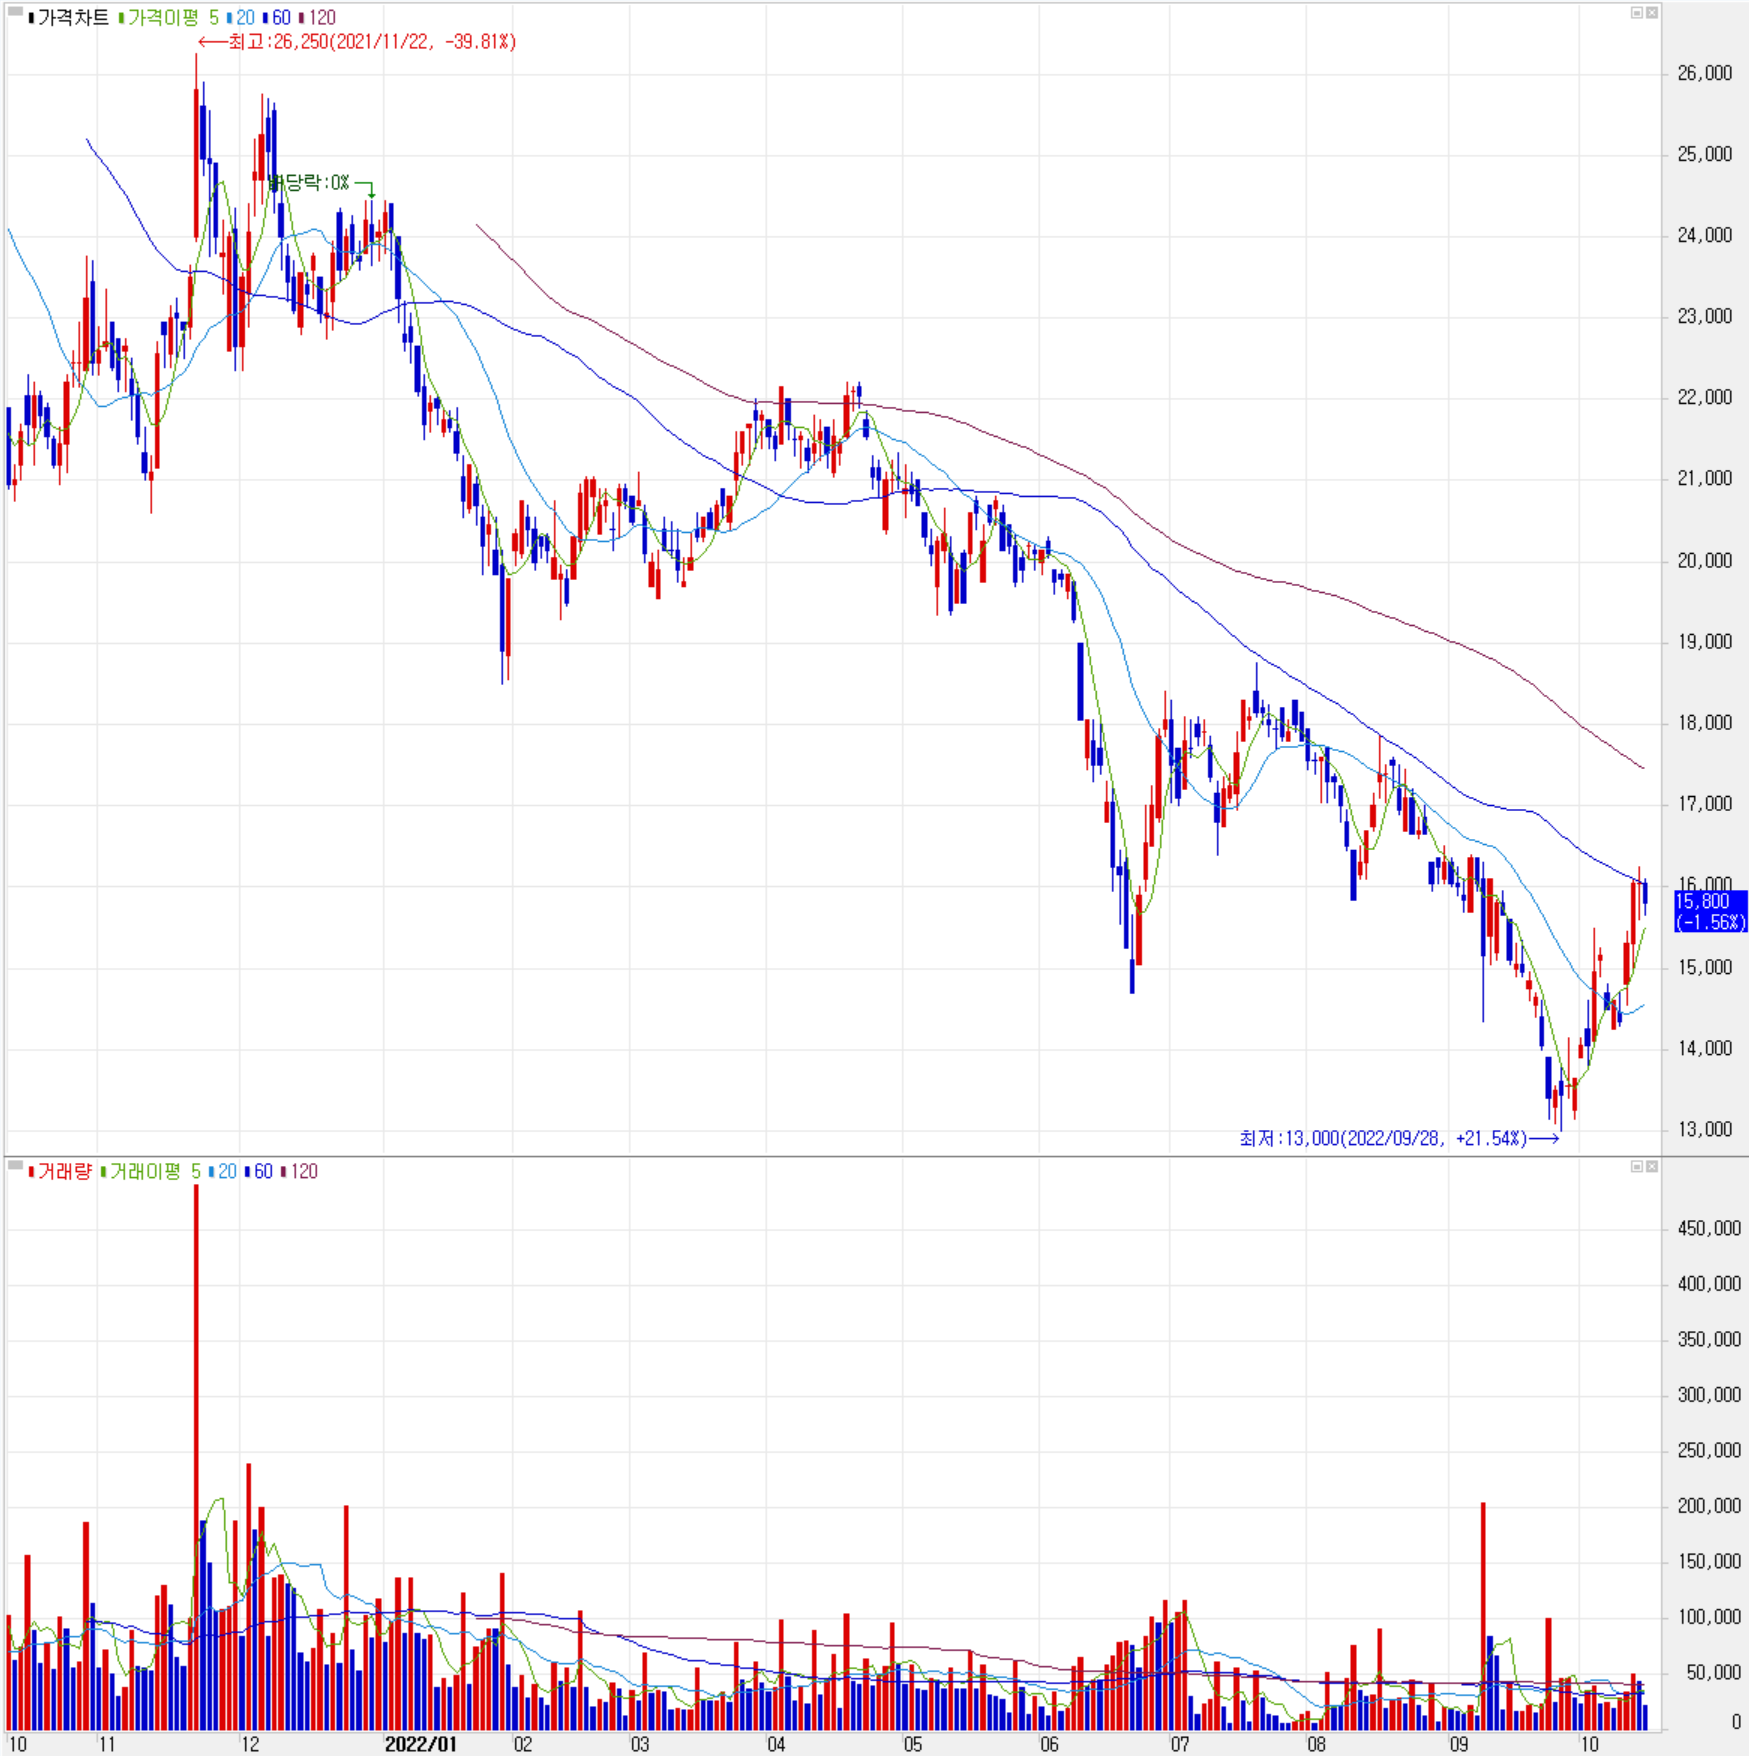Click the 26,000 price axis label
This screenshot has height=1756, width=1749.
tap(1704, 73)
